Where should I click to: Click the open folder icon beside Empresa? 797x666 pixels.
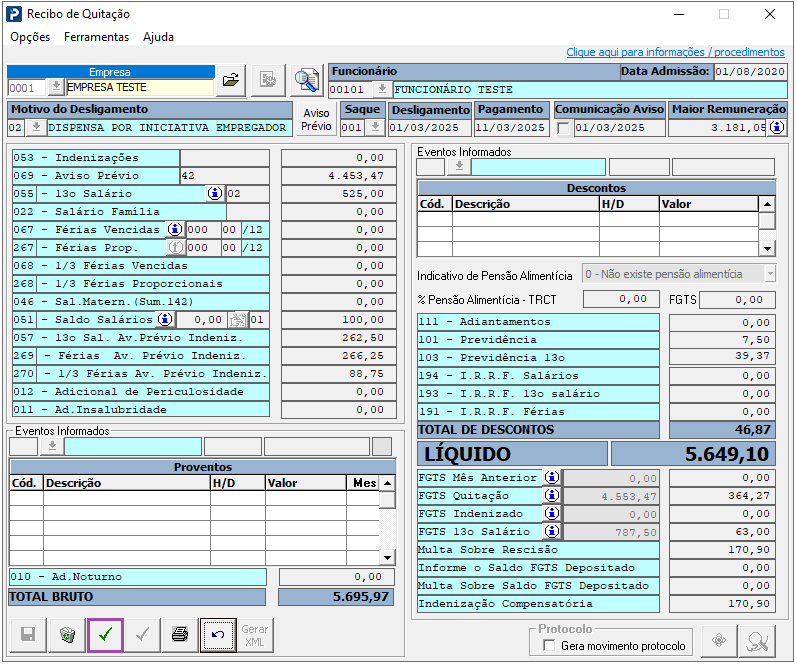[231, 80]
